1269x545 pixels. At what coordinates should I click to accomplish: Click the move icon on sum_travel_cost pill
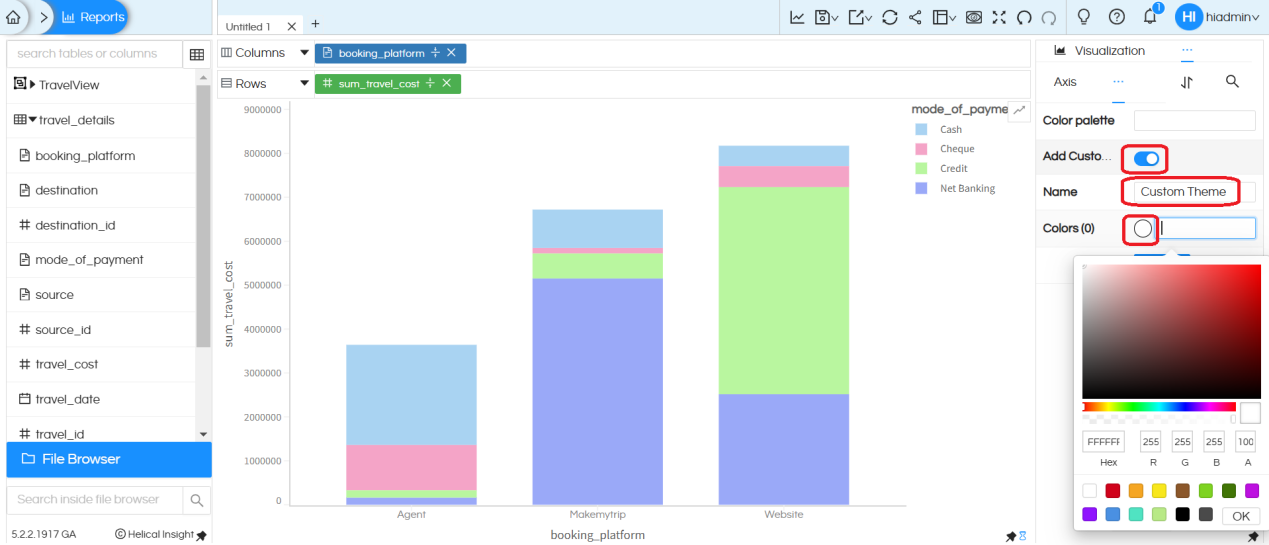[x=430, y=84]
